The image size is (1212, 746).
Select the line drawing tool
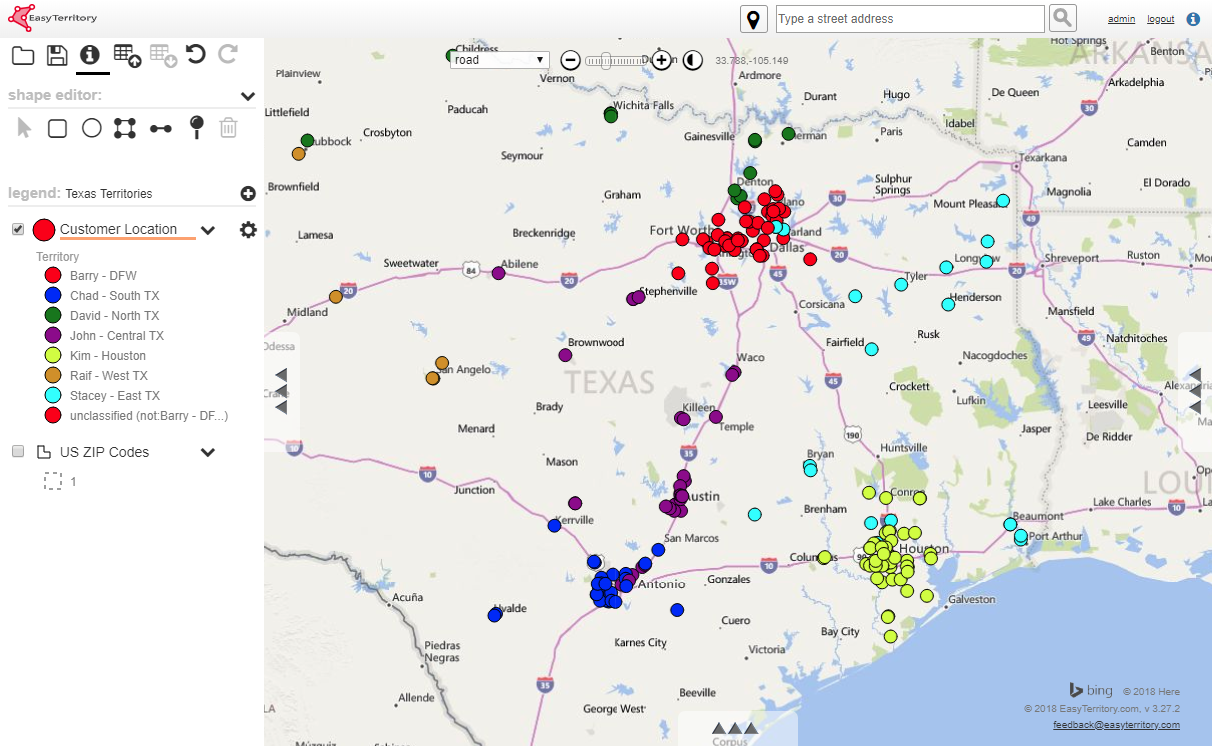pyautogui.click(x=160, y=128)
